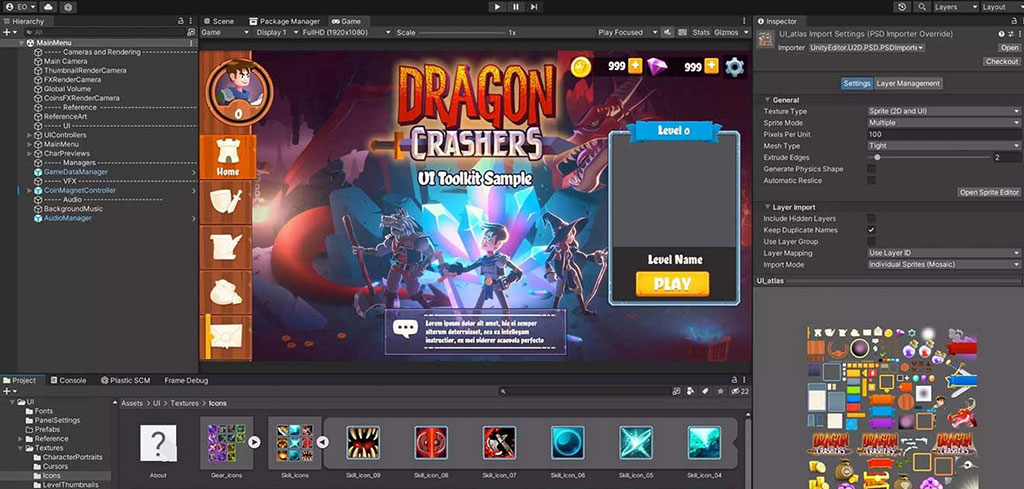Toggle the Stats overlay button
The width and height of the screenshot is (1024, 489).
701,32
